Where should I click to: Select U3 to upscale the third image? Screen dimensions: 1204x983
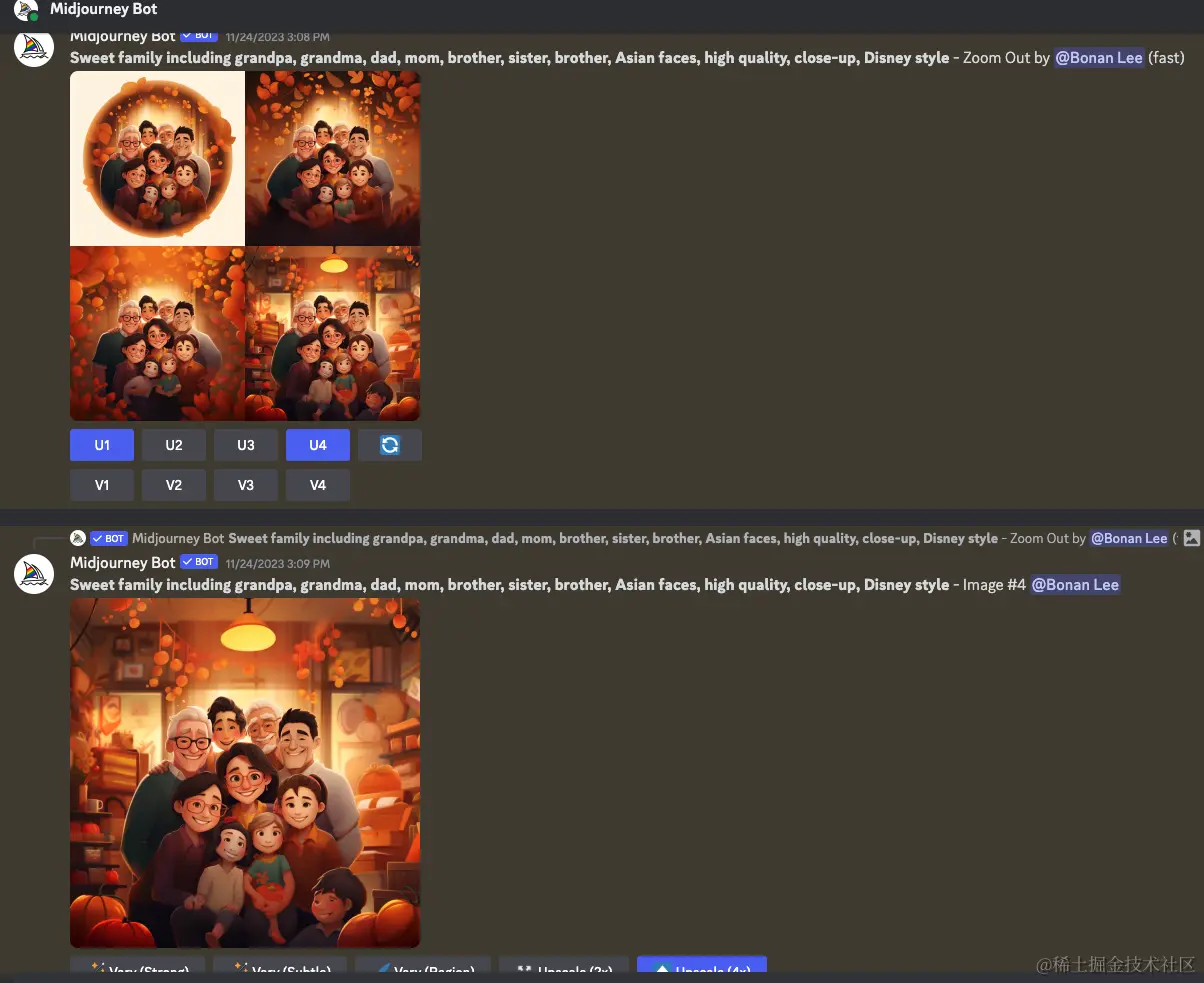point(246,445)
